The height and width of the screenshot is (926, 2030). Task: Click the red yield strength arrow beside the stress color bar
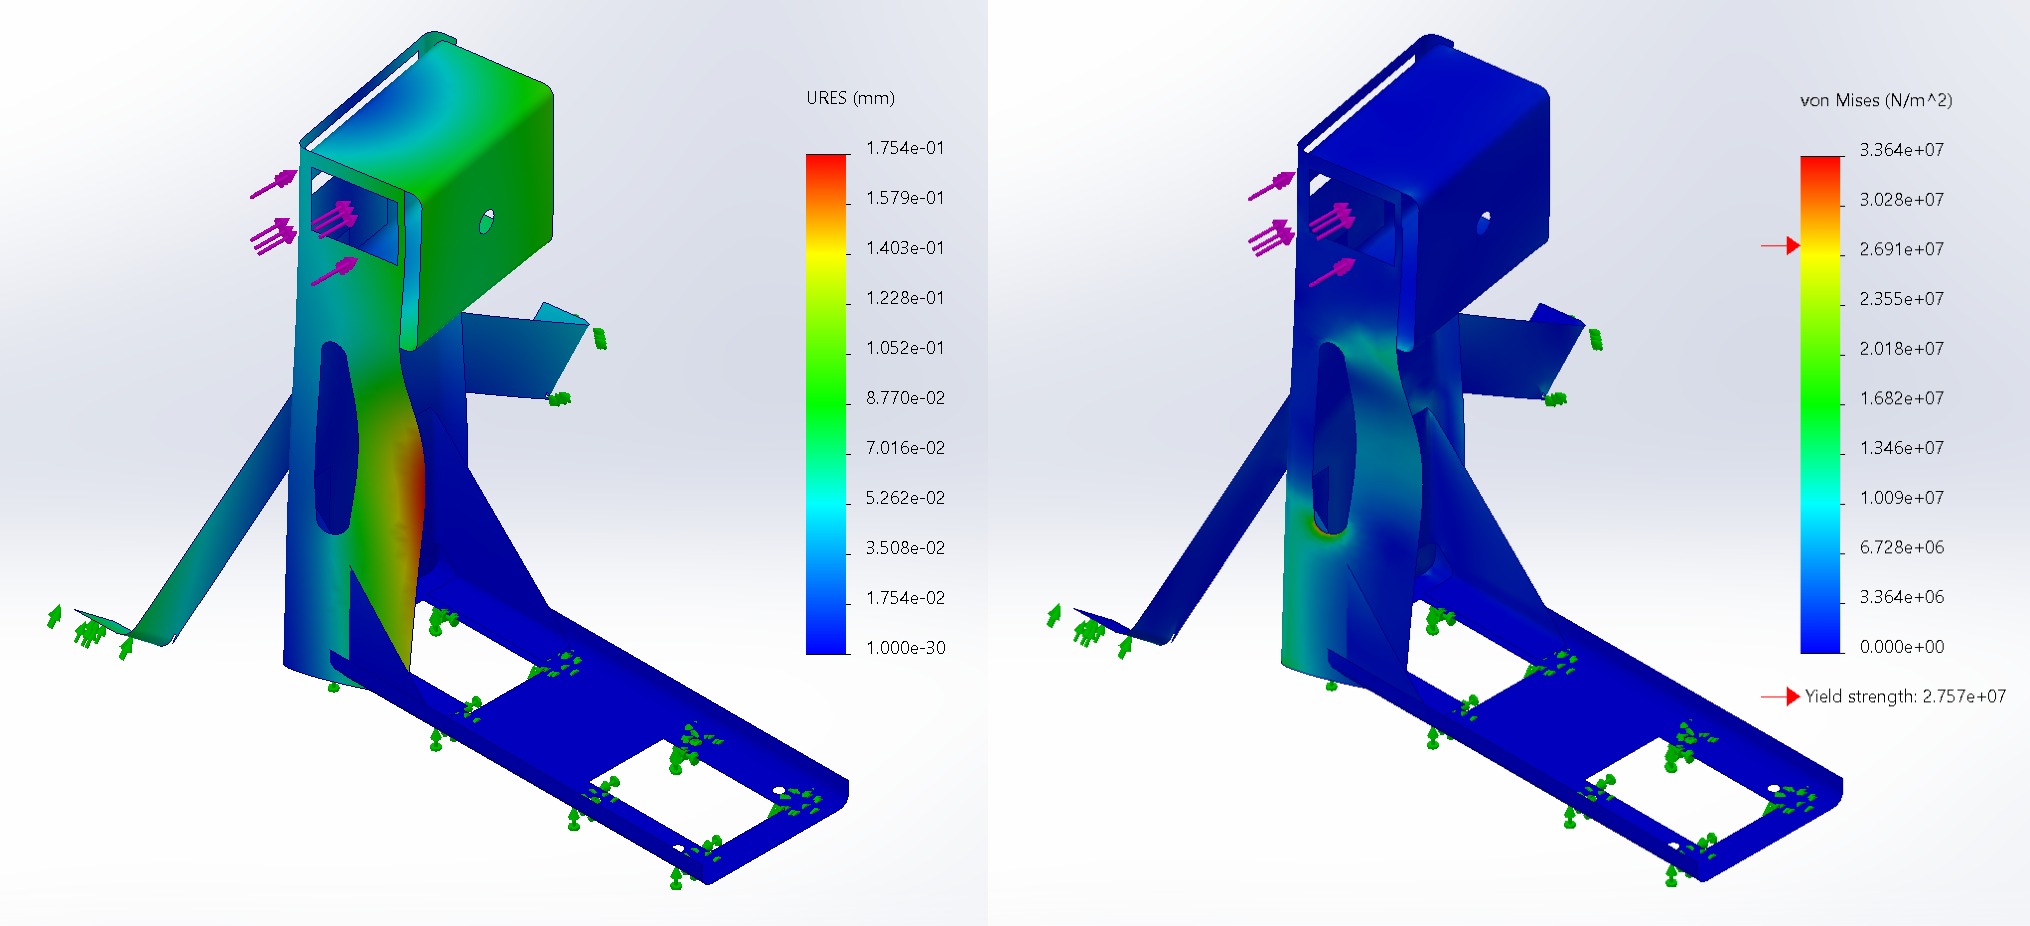[x=1780, y=245]
